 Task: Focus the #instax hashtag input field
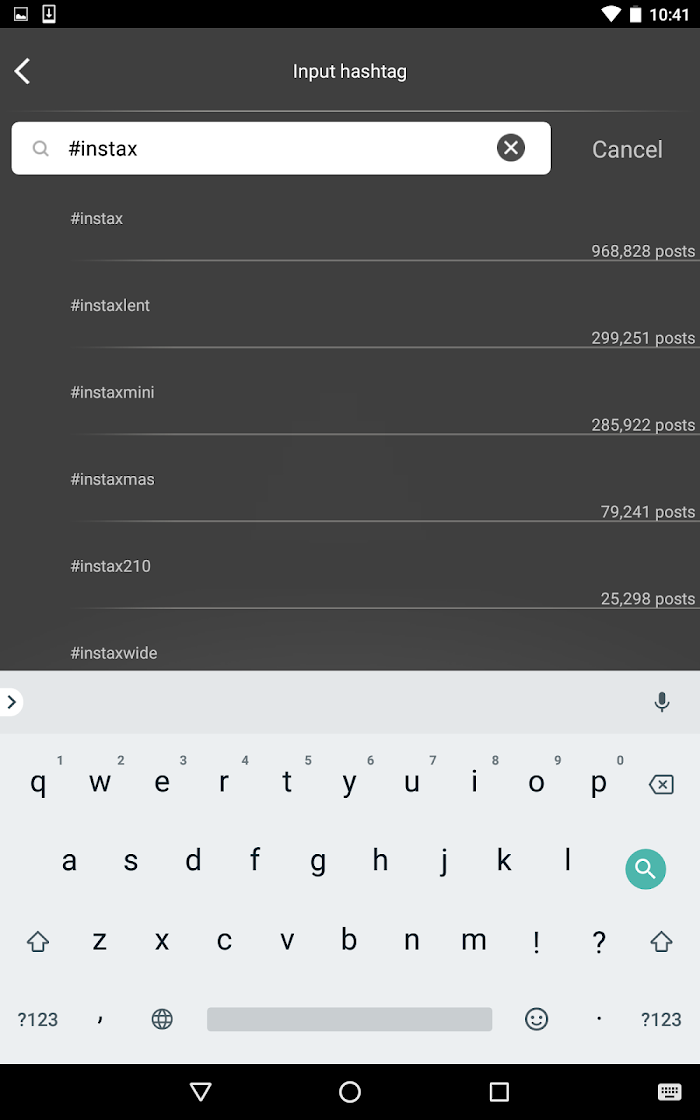[281, 148]
